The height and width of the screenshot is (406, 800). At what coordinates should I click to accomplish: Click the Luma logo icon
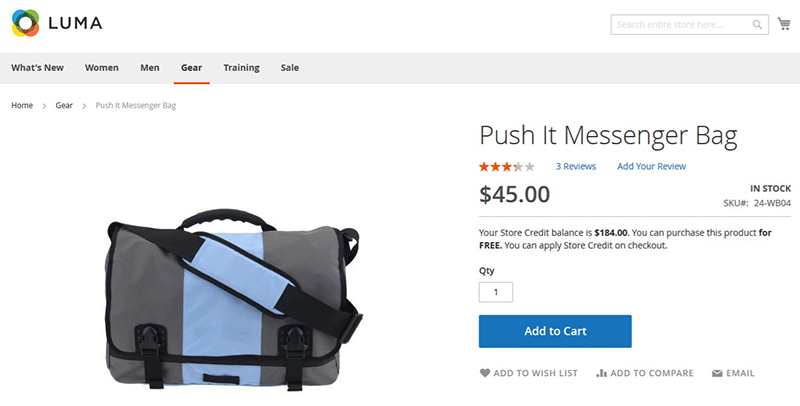click(x=26, y=23)
